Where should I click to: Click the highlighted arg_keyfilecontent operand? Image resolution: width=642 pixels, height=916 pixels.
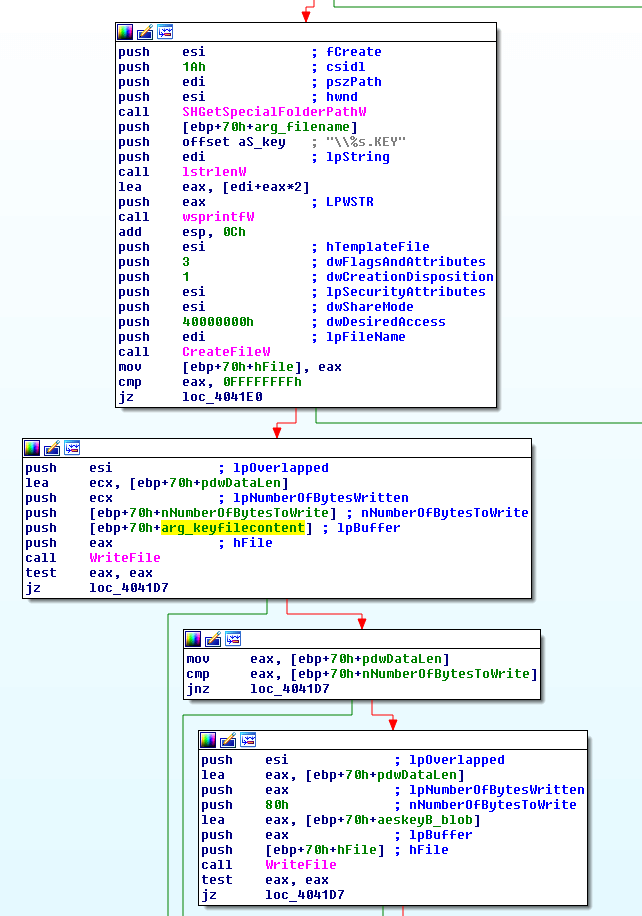(x=233, y=528)
